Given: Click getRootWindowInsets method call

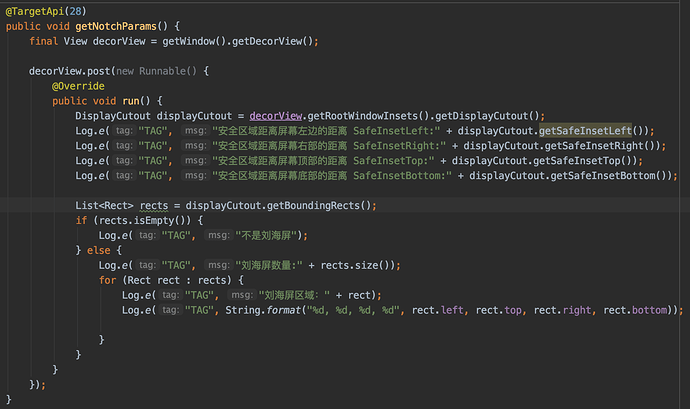Looking at the screenshot, I should 364,116.
